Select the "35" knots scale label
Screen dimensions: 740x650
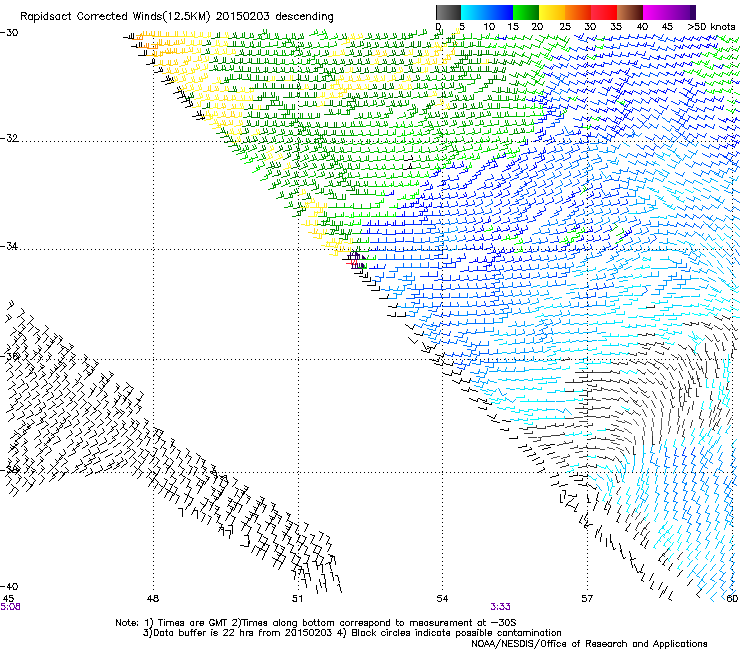point(616,27)
